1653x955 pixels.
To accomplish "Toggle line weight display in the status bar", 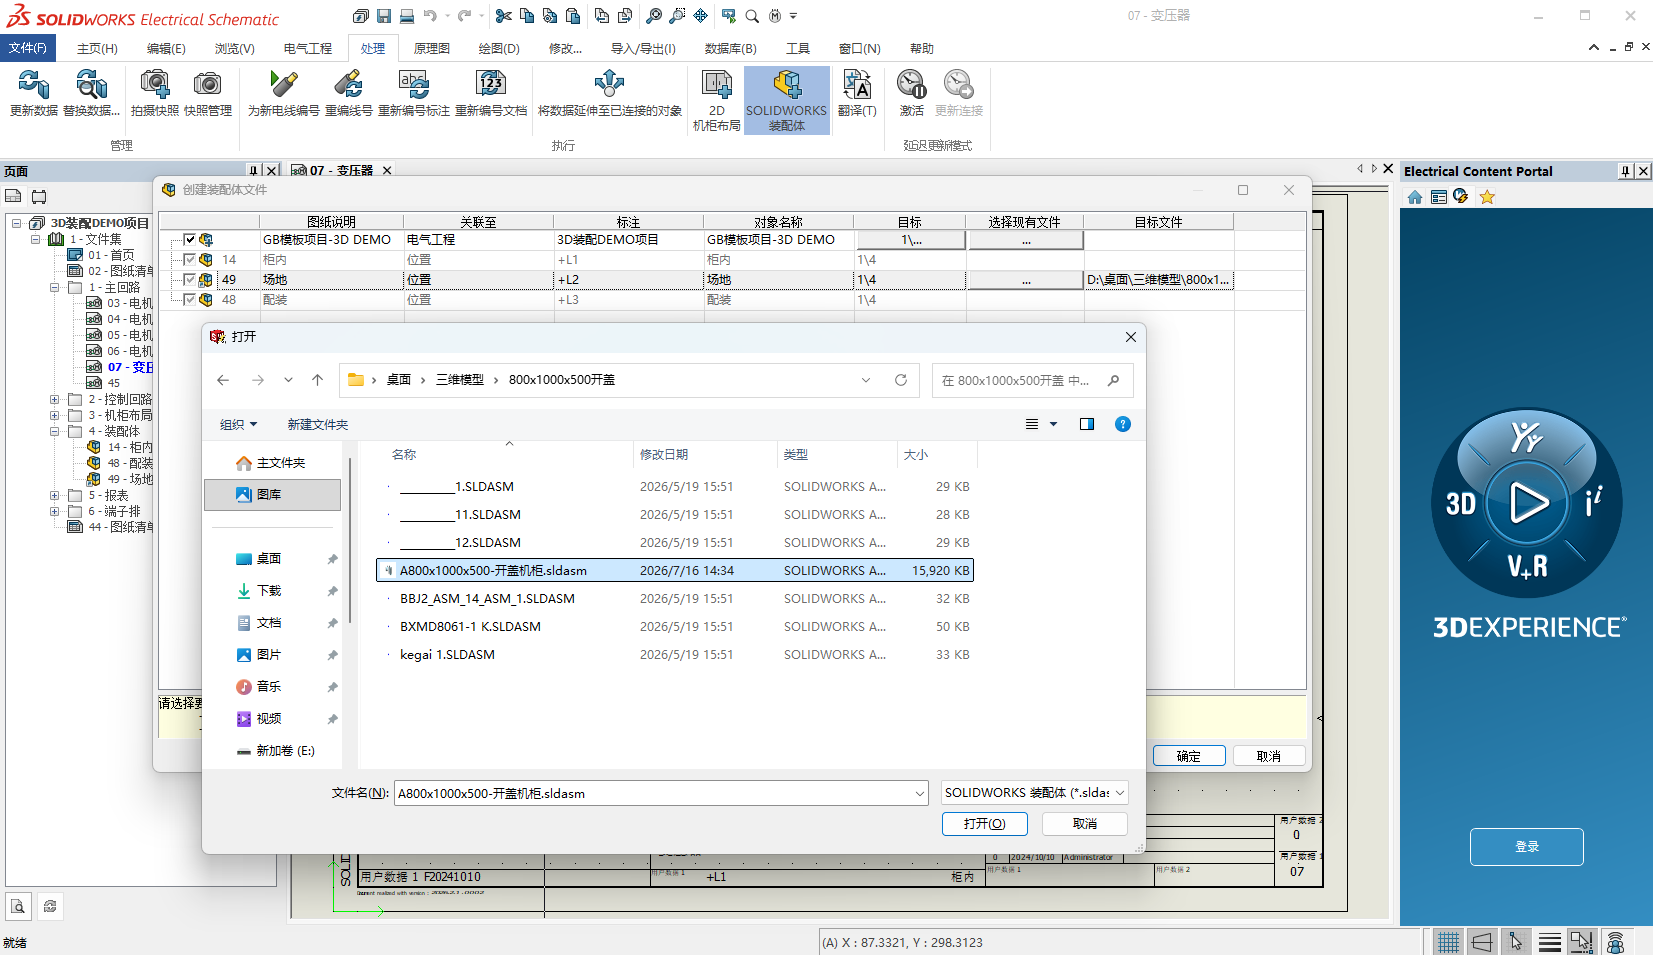I will (x=1550, y=942).
